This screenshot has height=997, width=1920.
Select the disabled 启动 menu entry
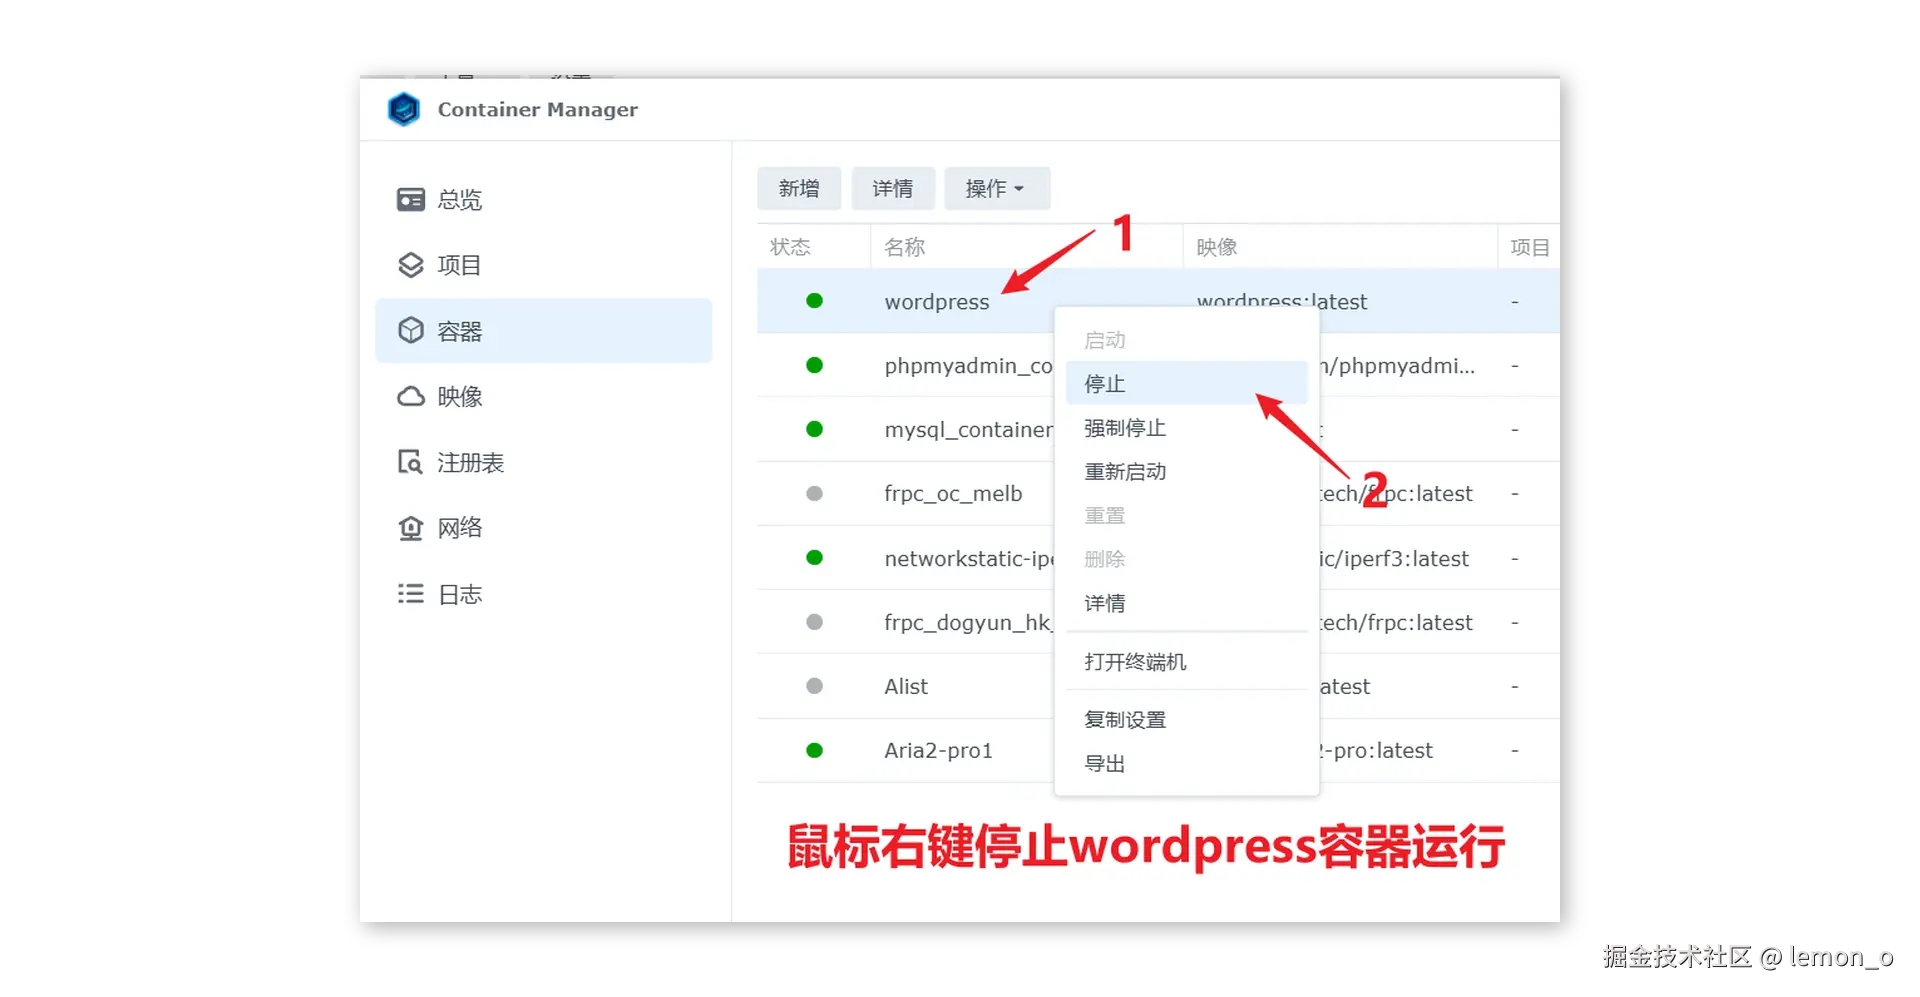[x=1104, y=340]
